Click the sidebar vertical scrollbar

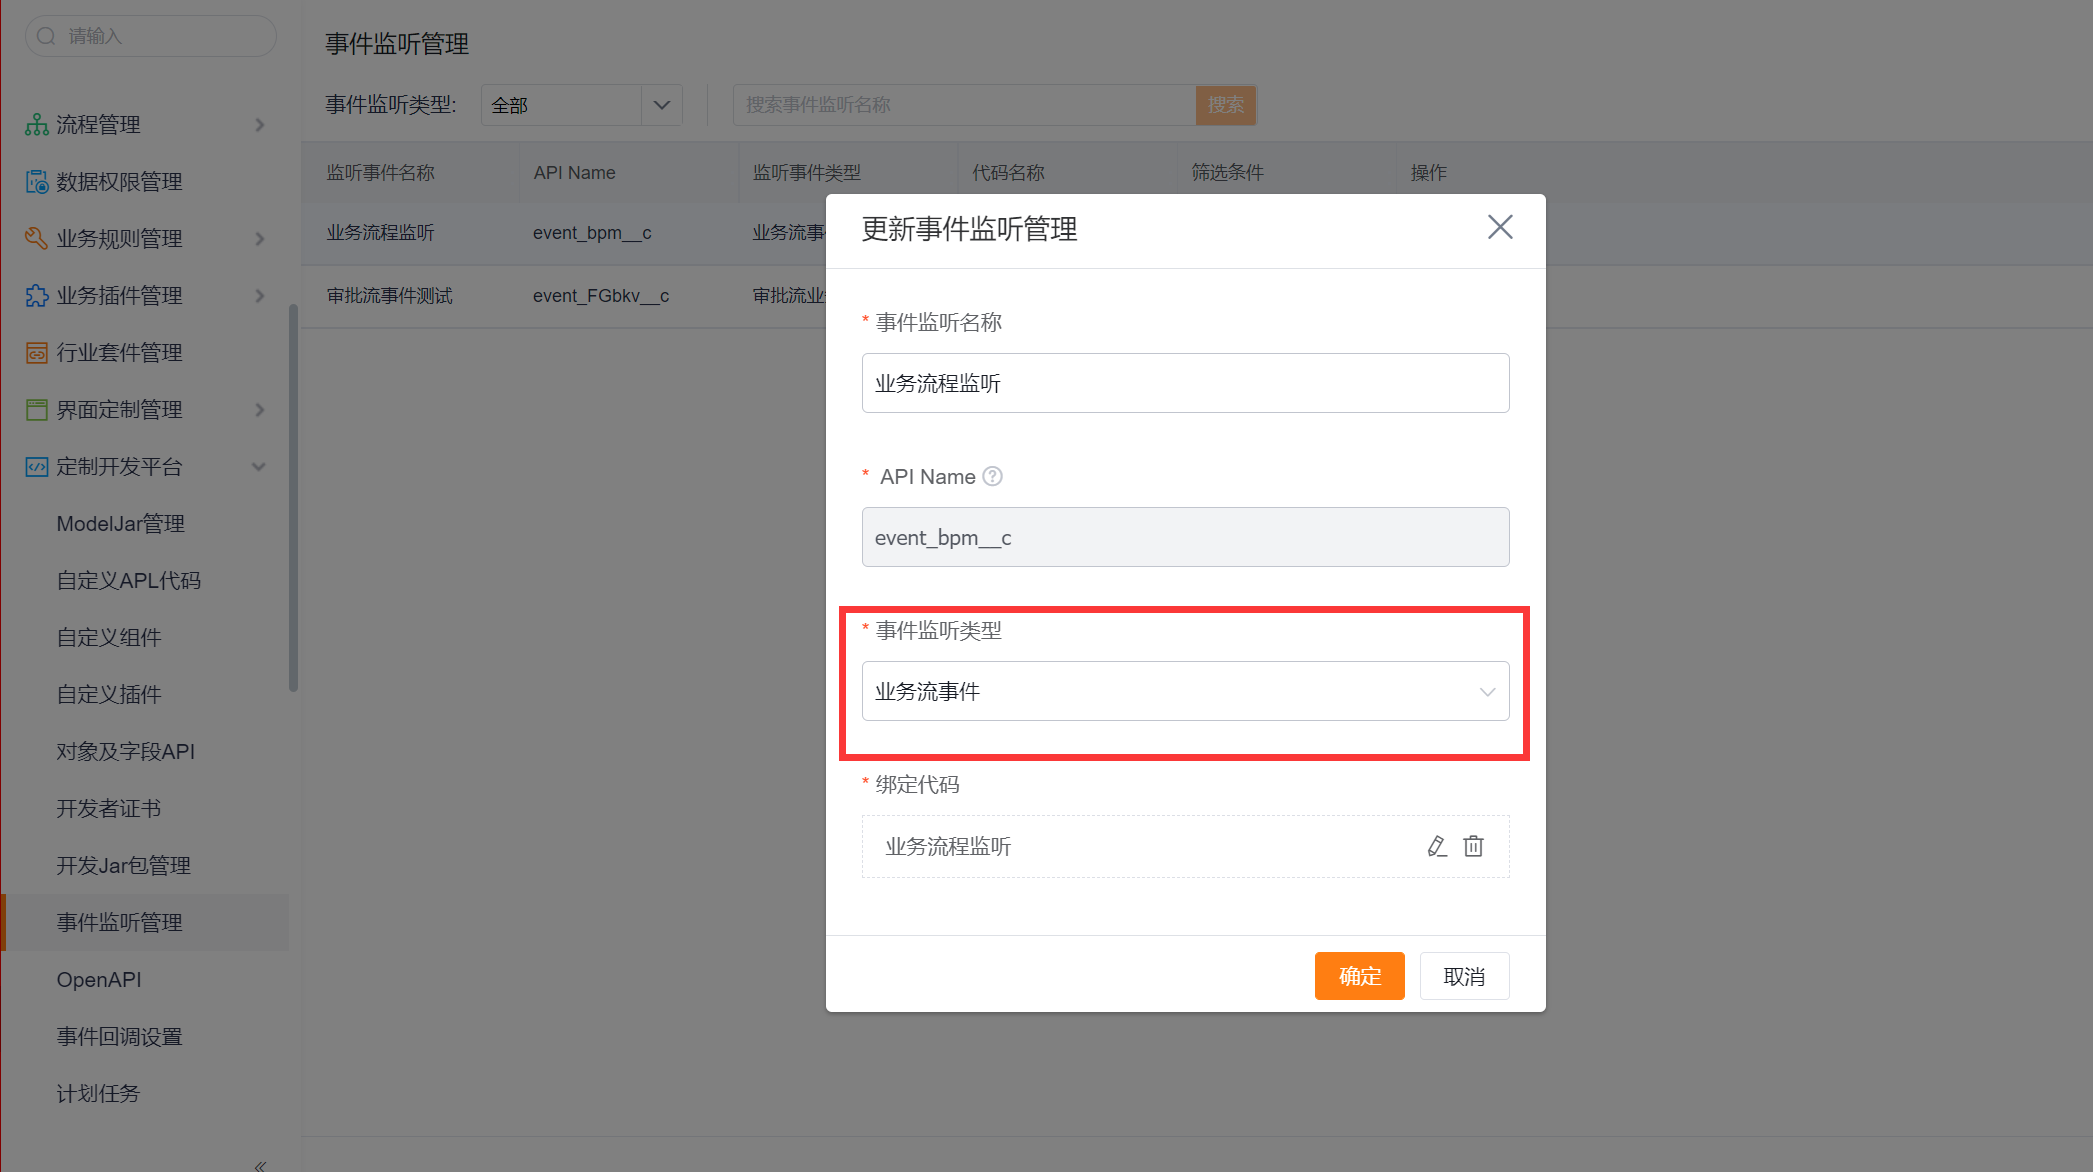(293, 497)
